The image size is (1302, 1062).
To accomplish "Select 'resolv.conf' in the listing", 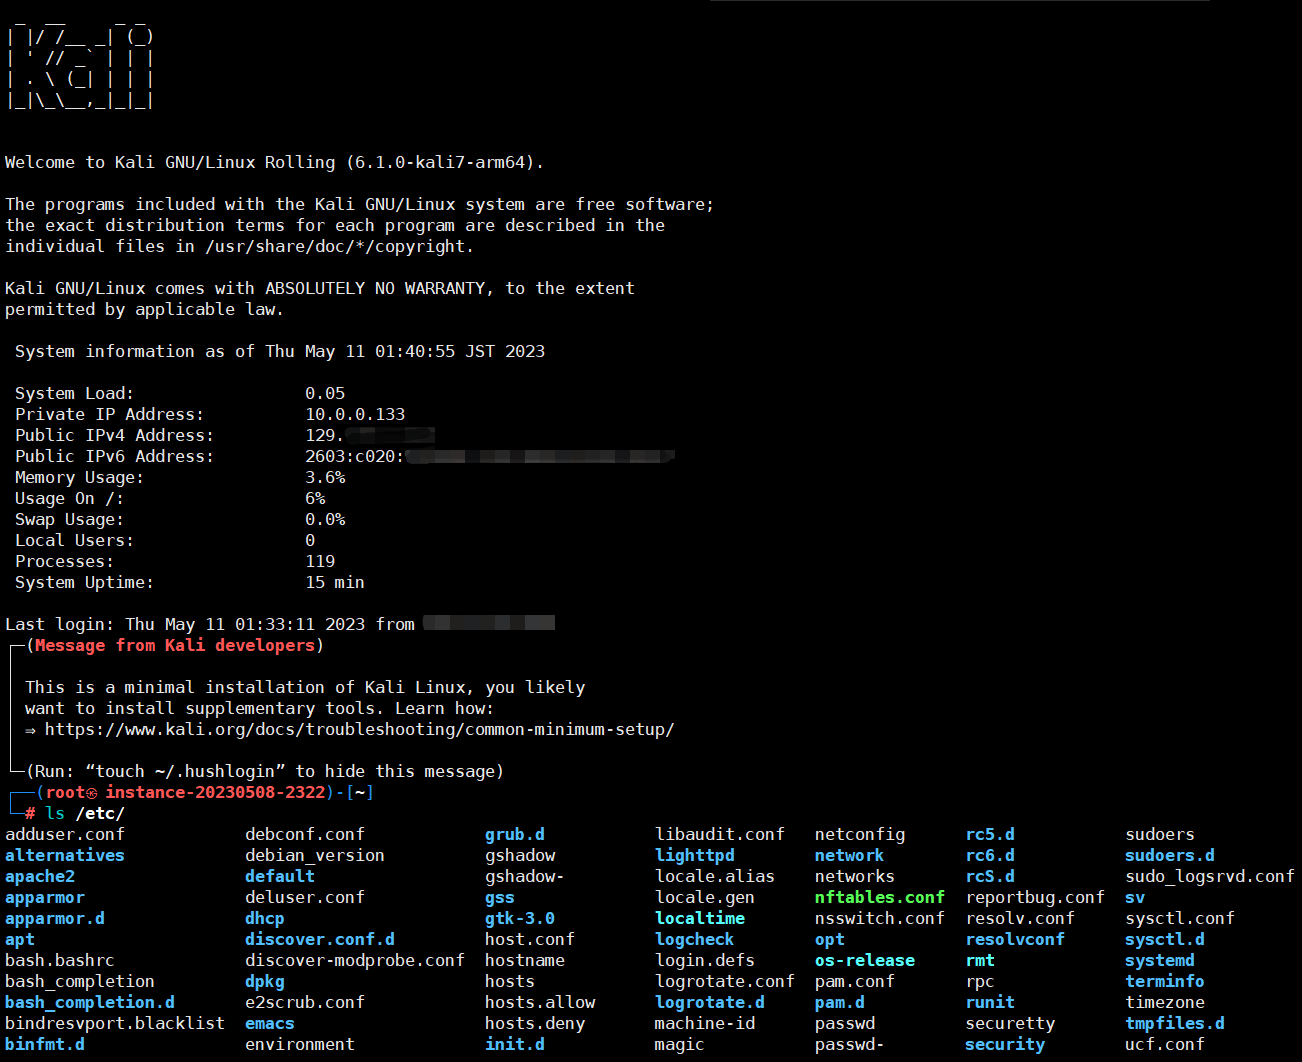I will pyautogui.click(x=1020, y=918).
